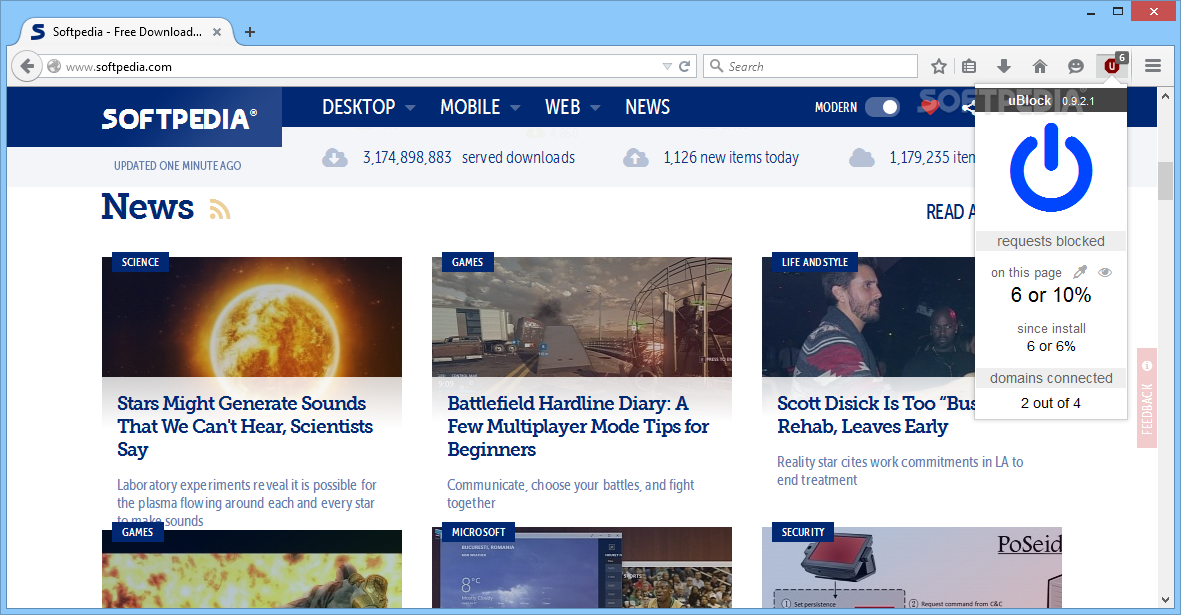The image size is (1181, 615).
Task: Expand the MOBILE dropdown arrow
Action: click(515, 108)
